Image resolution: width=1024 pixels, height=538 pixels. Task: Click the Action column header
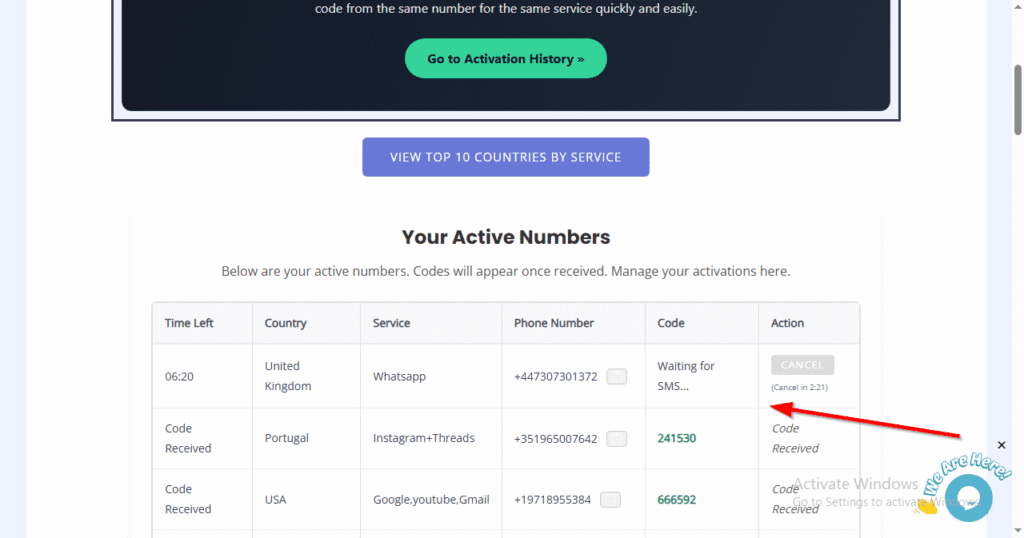[x=788, y=323]
